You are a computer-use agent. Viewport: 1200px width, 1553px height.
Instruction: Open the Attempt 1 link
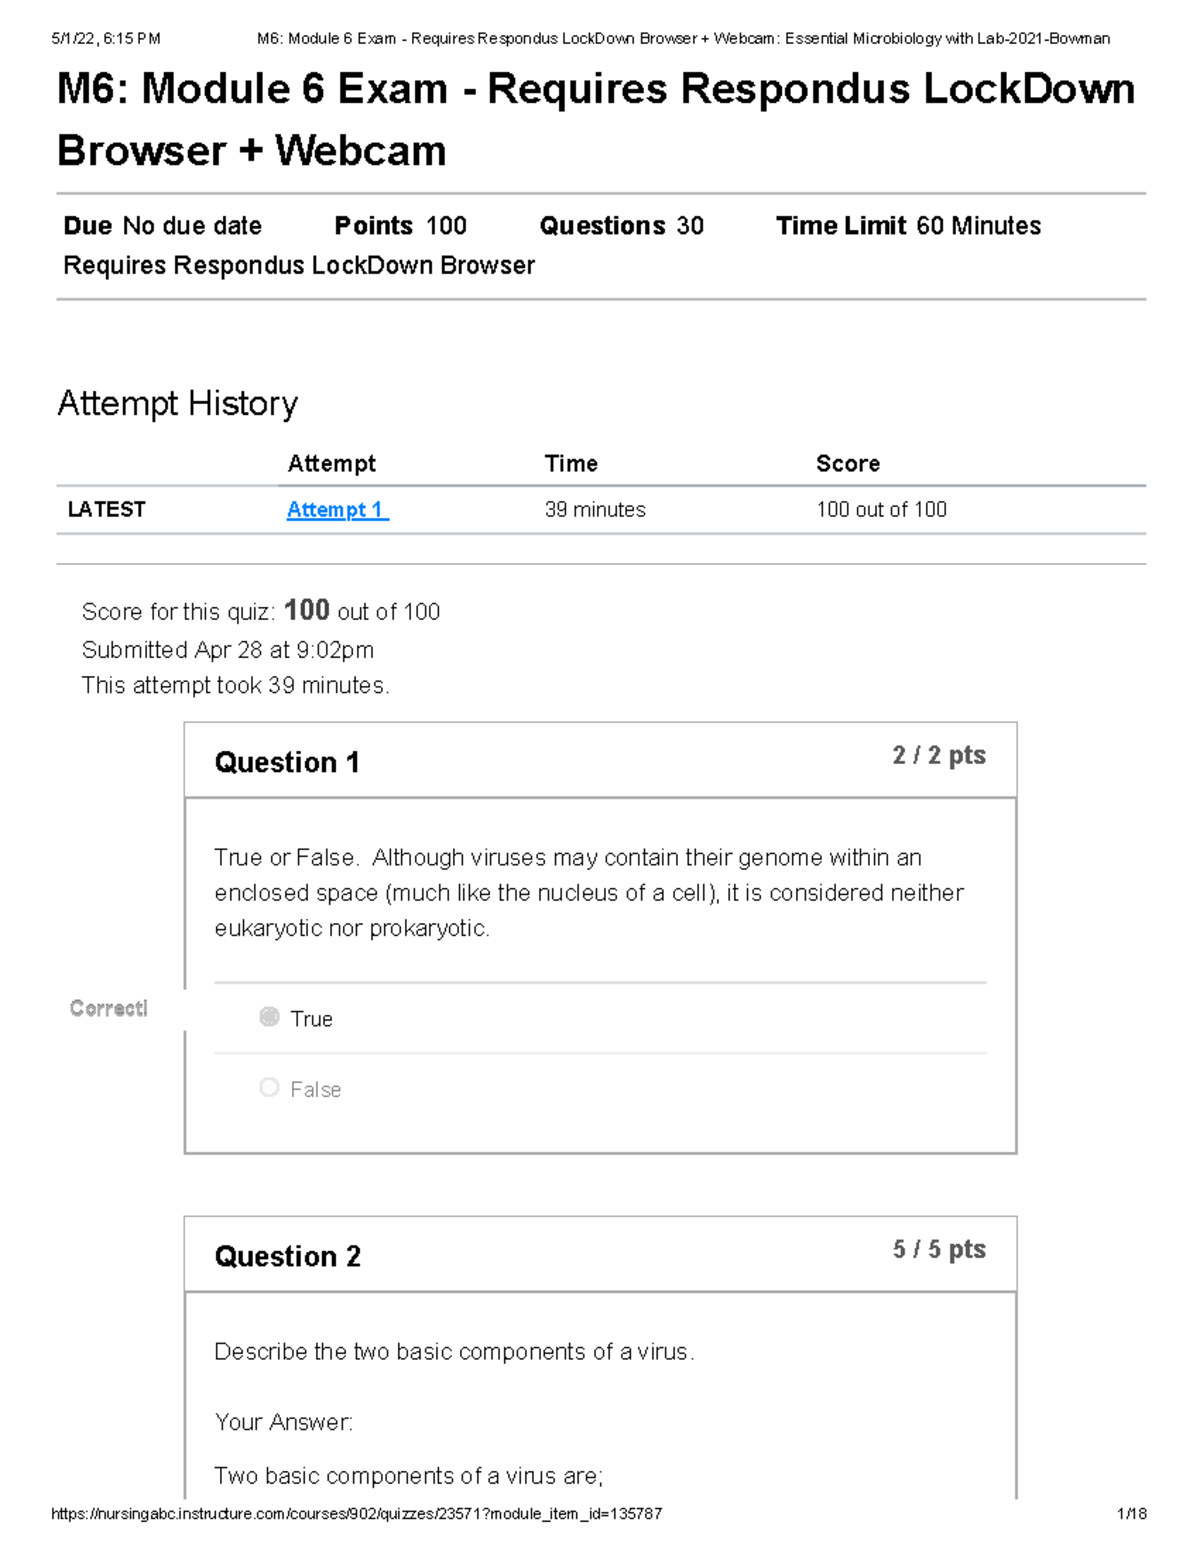tap(336, 510)
